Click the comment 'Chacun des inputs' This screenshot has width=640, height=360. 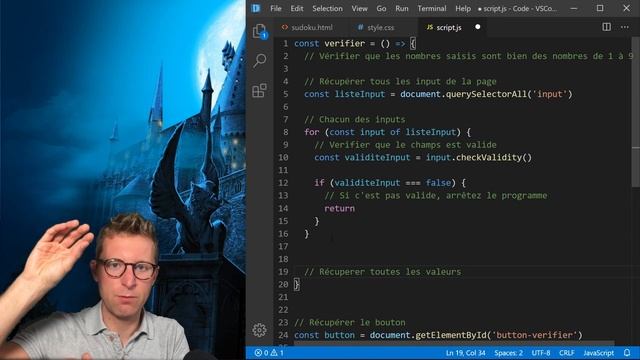362,119
